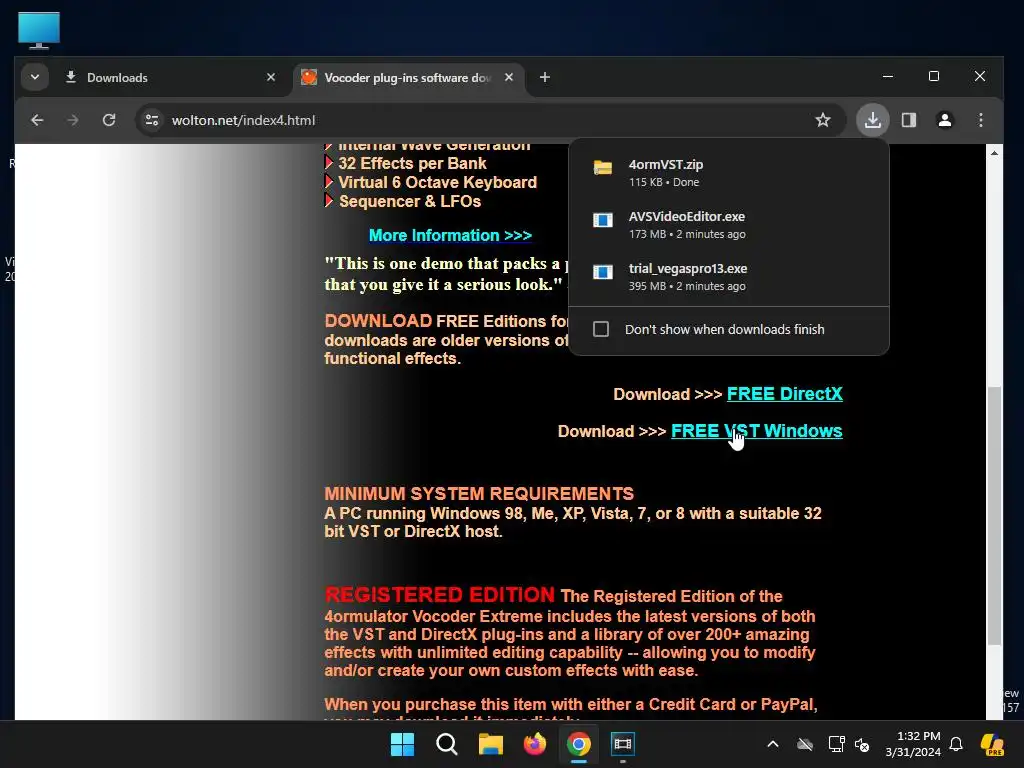Viewport: 1024px width, 768px height.
Task: View site information icon in address bar
Action: (x=152, y=120)
